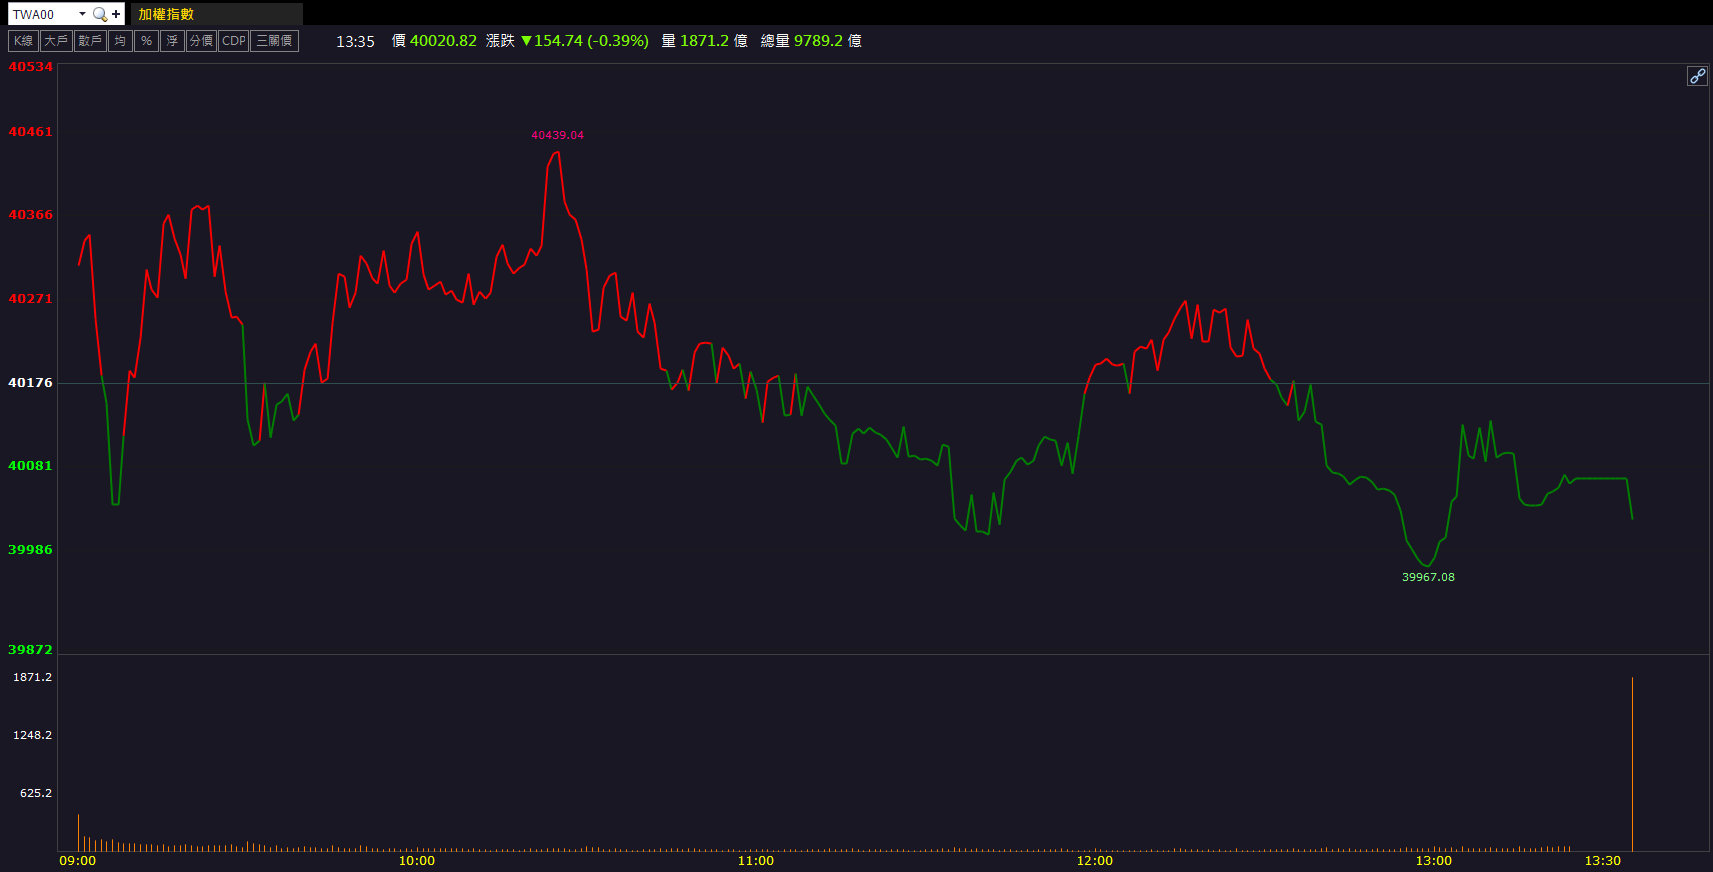The height and width of the screenshot is (872, 1713).
Task: Click the 39967.08 low price label
Action: coord(1428,577)
